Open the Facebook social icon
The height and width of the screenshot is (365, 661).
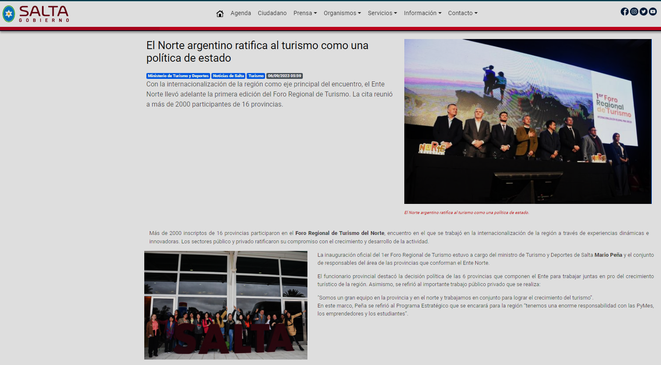(624, 12)
